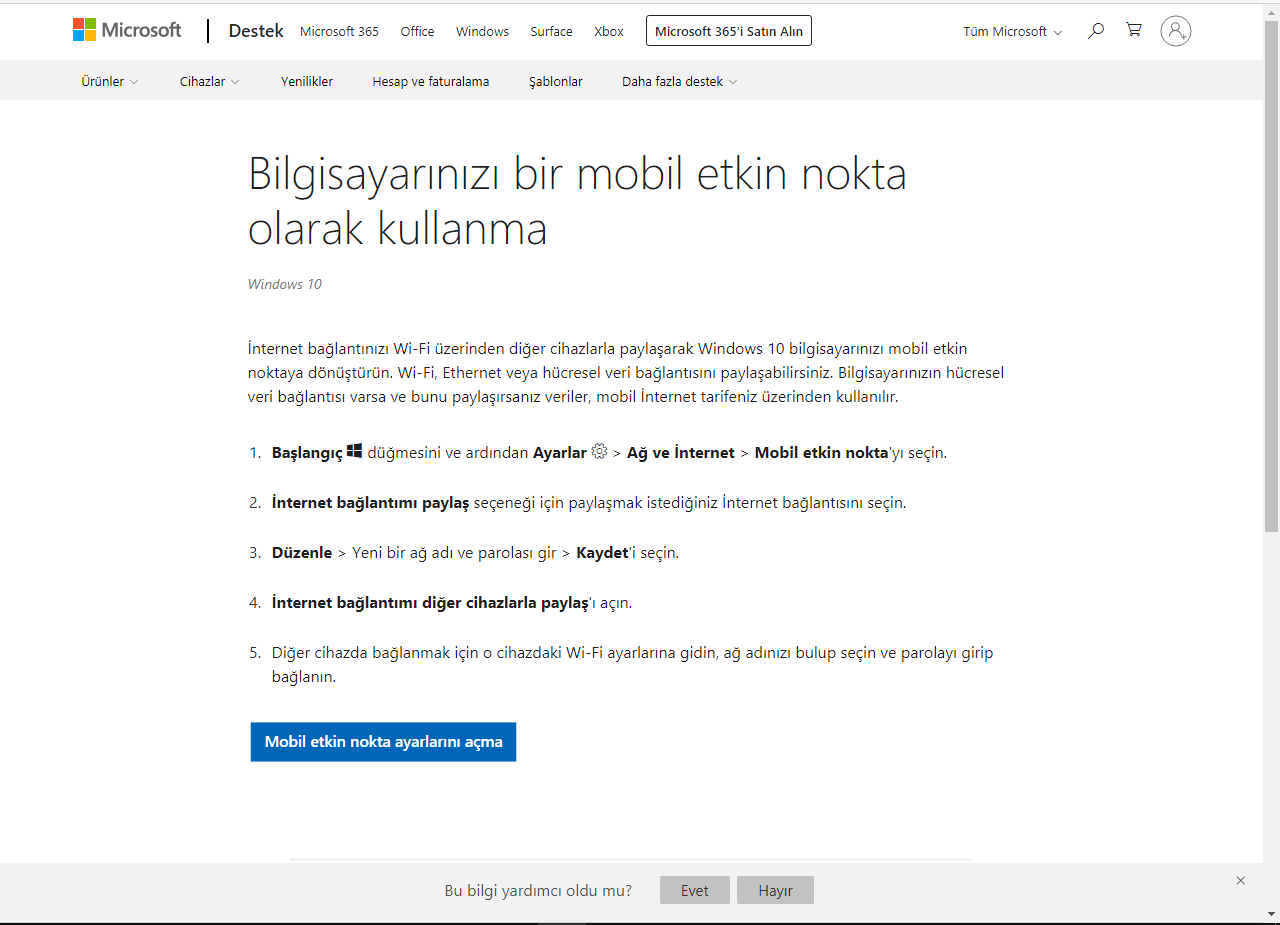Click the step starting with Diğer cihazda

pyautogui.click(x=633, y=665)
